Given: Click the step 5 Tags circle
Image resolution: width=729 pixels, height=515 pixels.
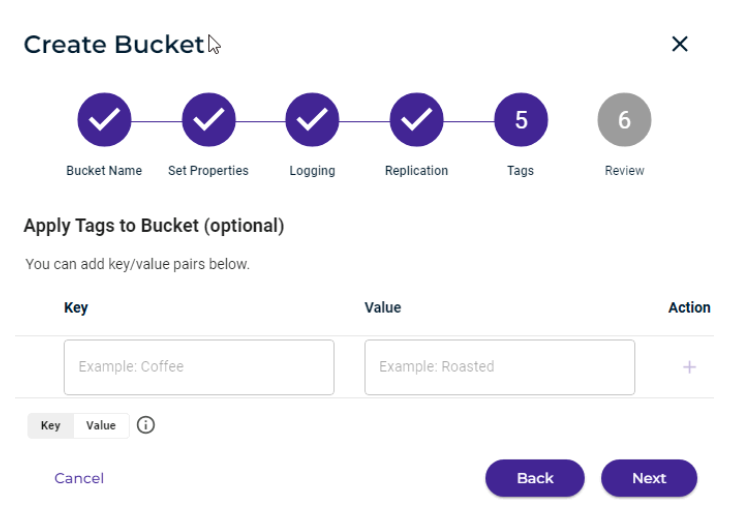Looking at the screenshot, I should point(521,119).
